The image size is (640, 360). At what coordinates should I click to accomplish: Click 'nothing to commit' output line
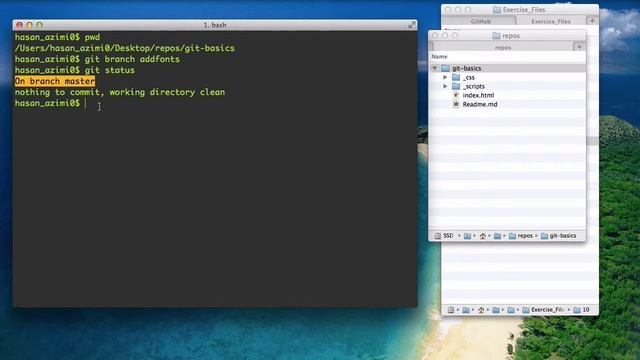[120, 92]
